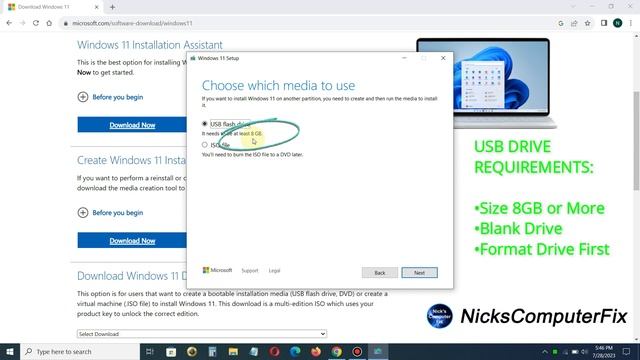This screenshot has height=360, width=640.
Task: Select the USB flash drive radio option
Action: coord(204,123)
